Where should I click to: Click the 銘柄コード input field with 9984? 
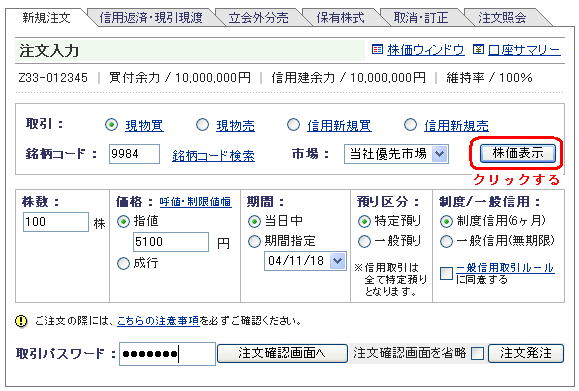(x=134, y=154)
